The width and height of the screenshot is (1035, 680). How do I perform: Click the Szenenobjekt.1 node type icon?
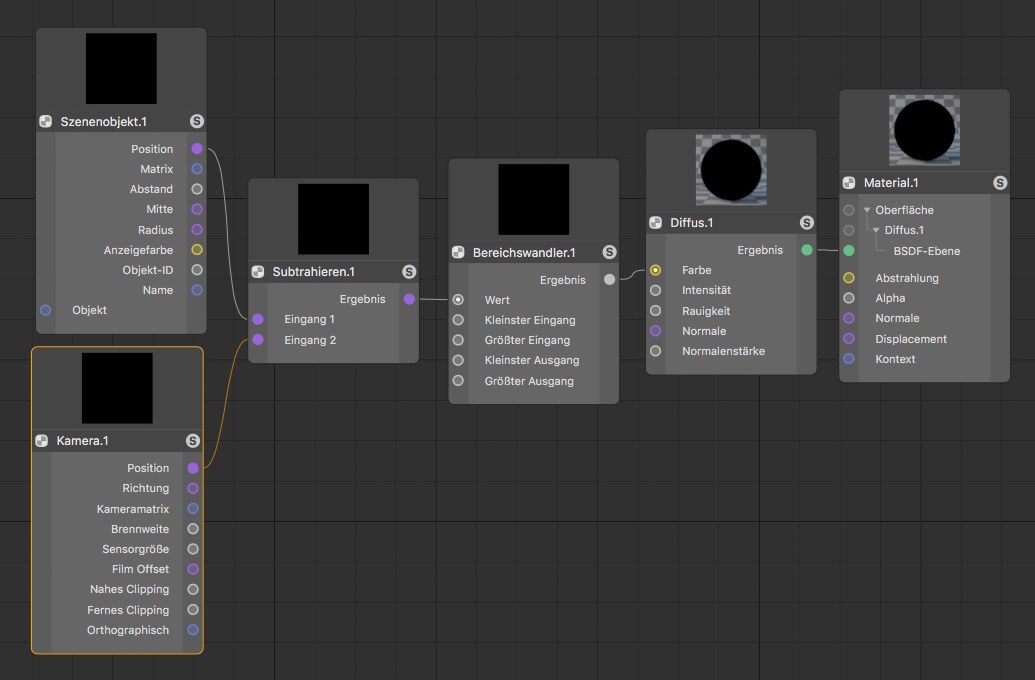pos(46,121)
